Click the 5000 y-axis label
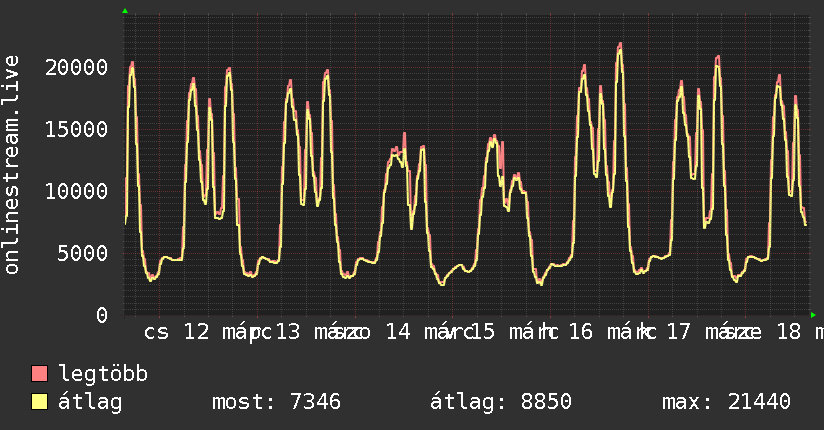824x430 pixels. click(83, 253)
